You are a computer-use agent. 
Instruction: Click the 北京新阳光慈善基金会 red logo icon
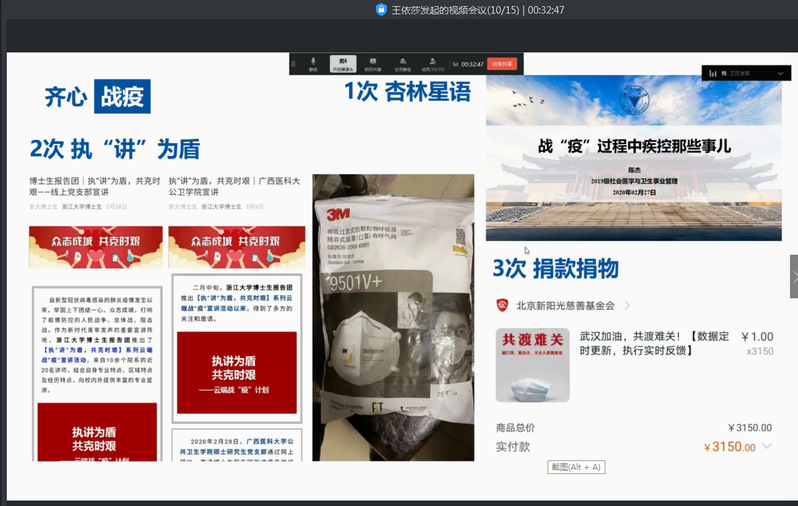(x=503, y=305)
